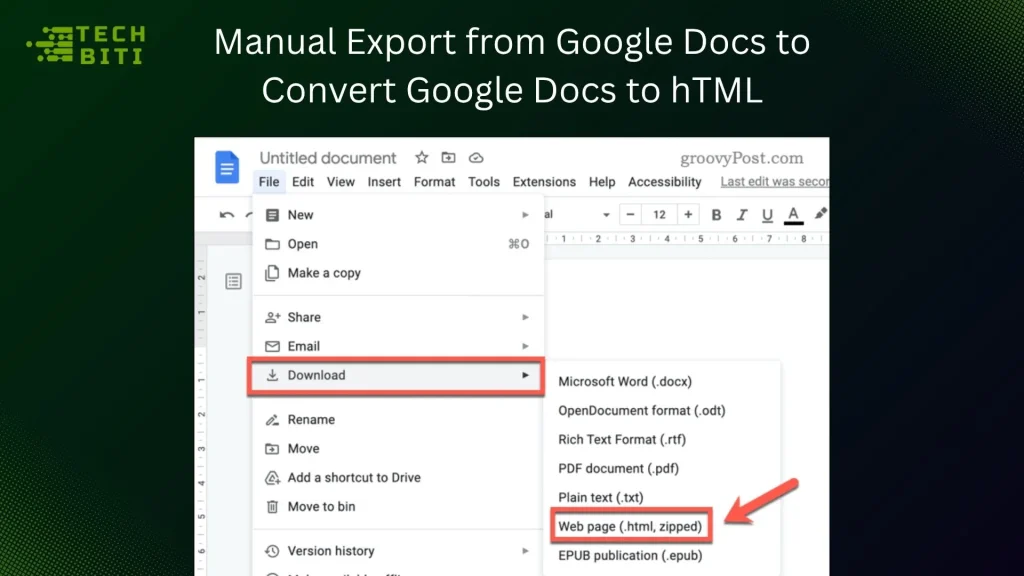1024x576 pixels.
Task: Toggle Bold formatting
Action: [716, 214]
